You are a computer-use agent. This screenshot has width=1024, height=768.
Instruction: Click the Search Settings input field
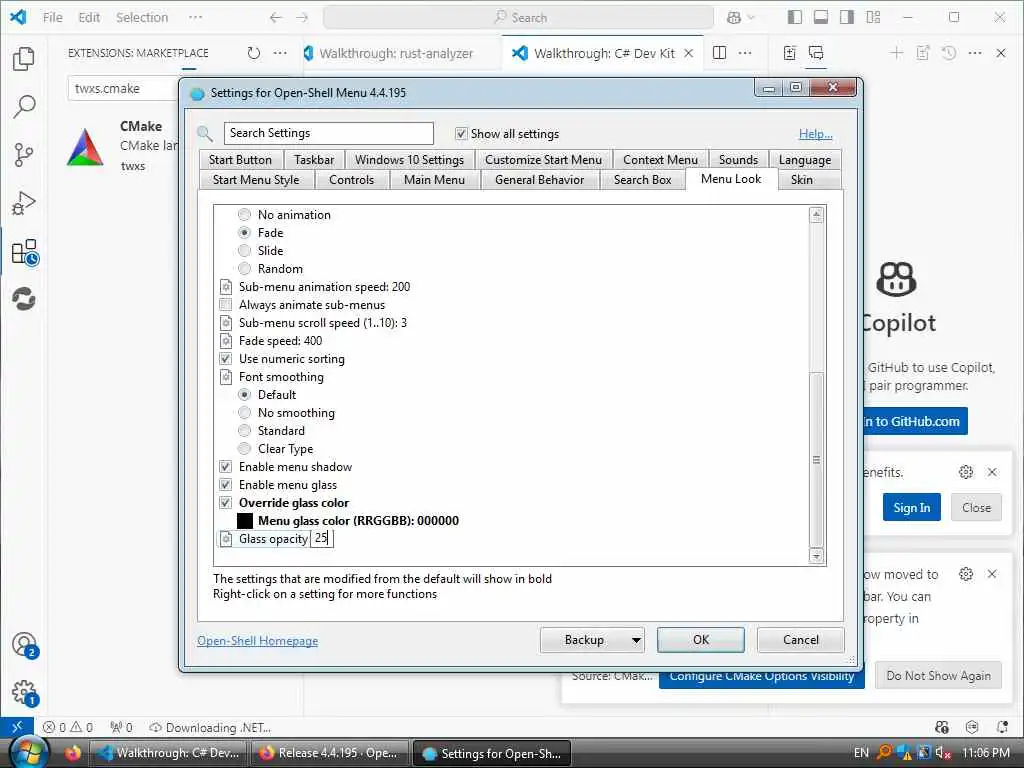(328, 133)
